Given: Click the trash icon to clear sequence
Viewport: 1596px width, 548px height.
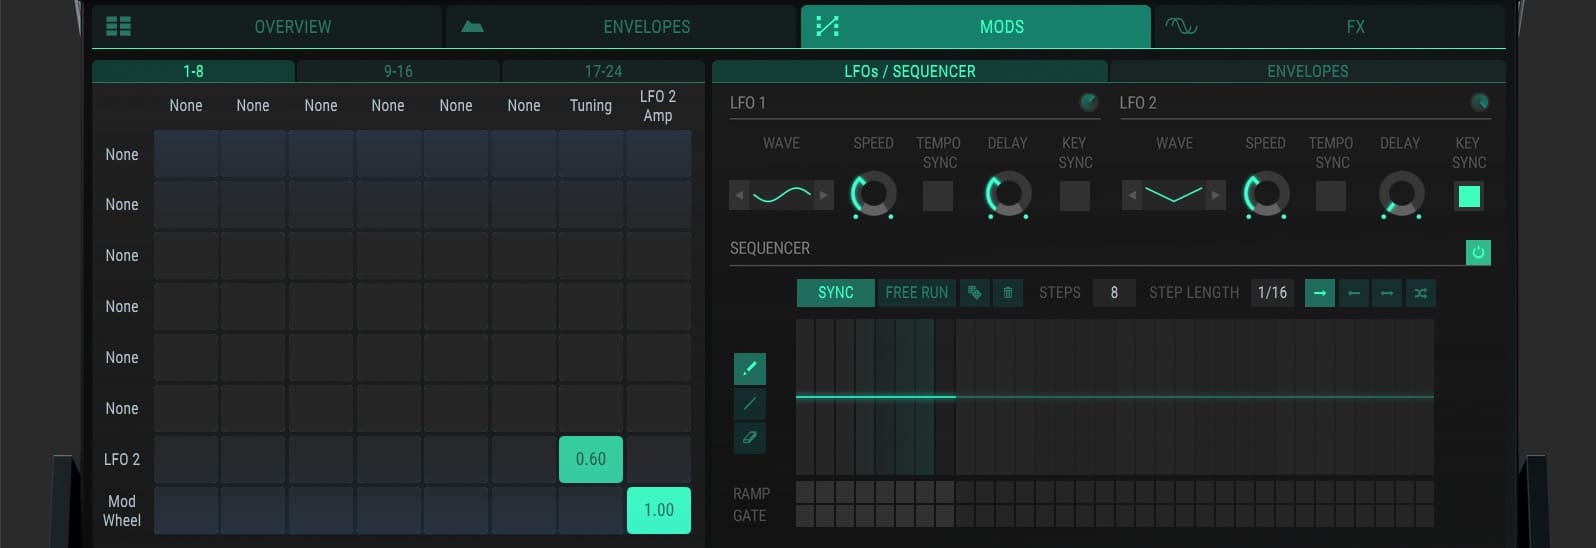Looking at the screenshot, I should click(1008, 292).
